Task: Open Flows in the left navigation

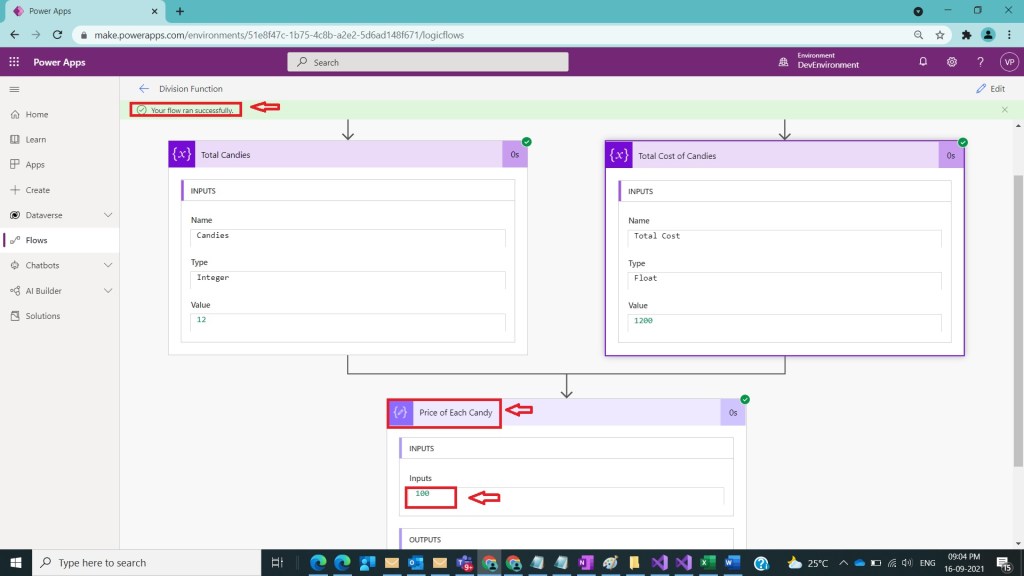Action: (36, 240)
